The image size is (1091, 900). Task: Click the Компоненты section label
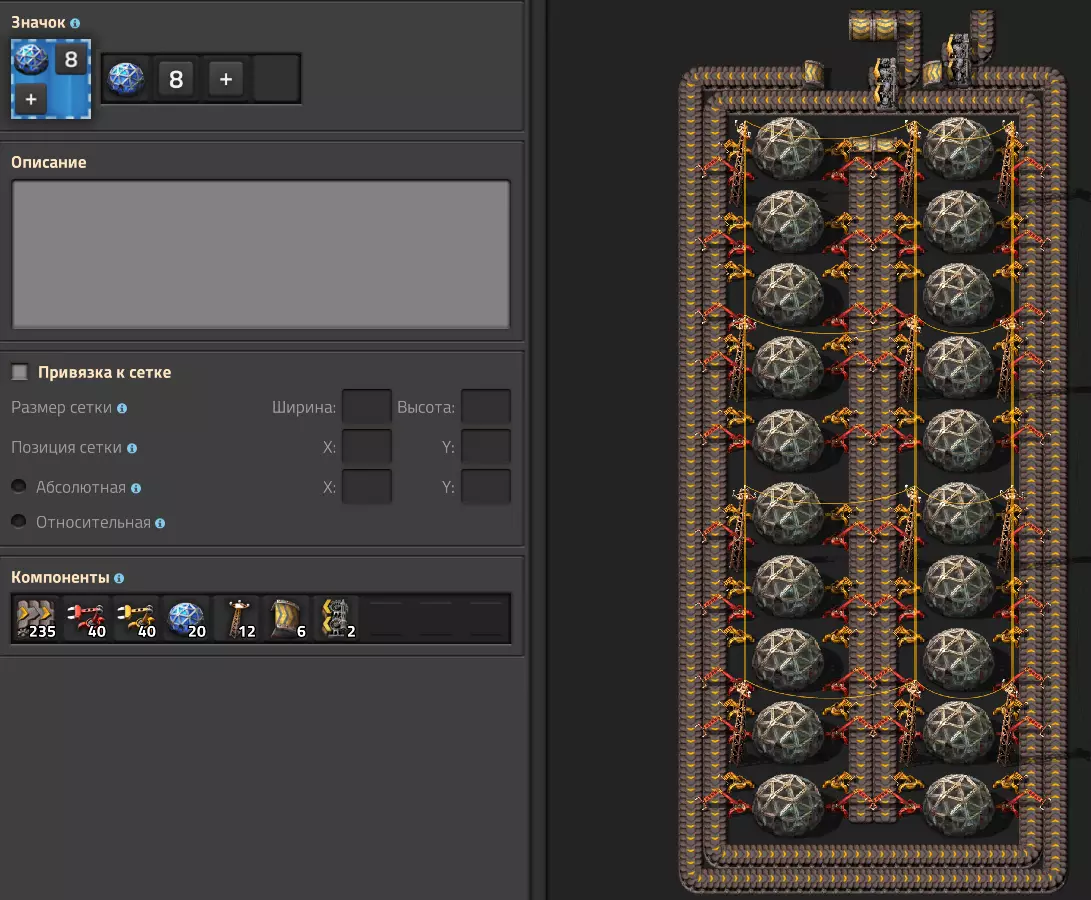point(60,577)
